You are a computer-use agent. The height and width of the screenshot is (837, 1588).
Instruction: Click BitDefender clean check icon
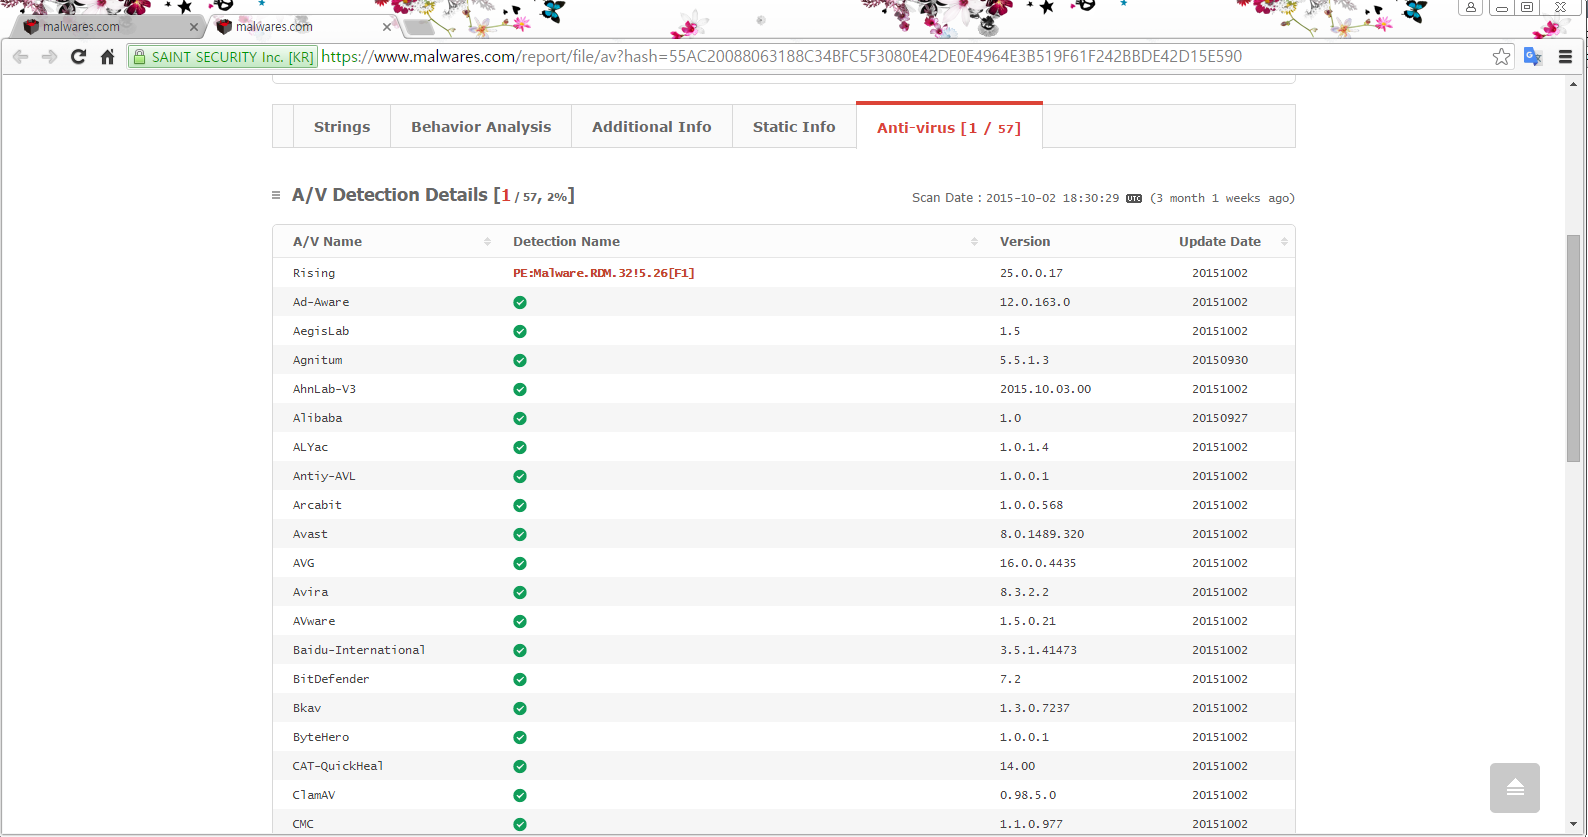point(520,679)
